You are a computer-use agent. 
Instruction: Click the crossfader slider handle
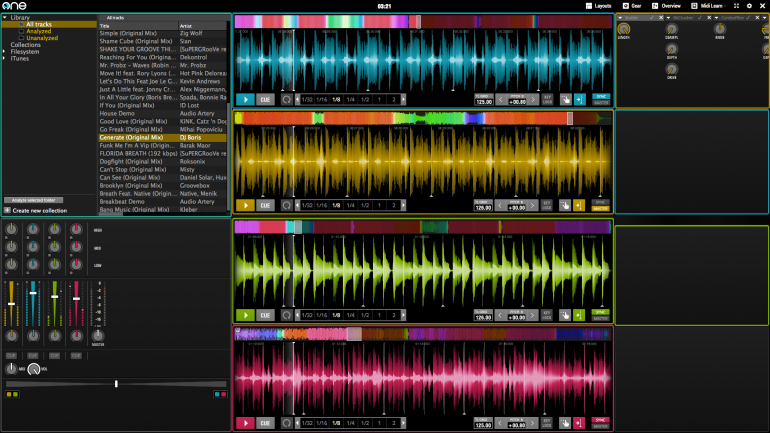pyautogui.click(x=116, y=383)
